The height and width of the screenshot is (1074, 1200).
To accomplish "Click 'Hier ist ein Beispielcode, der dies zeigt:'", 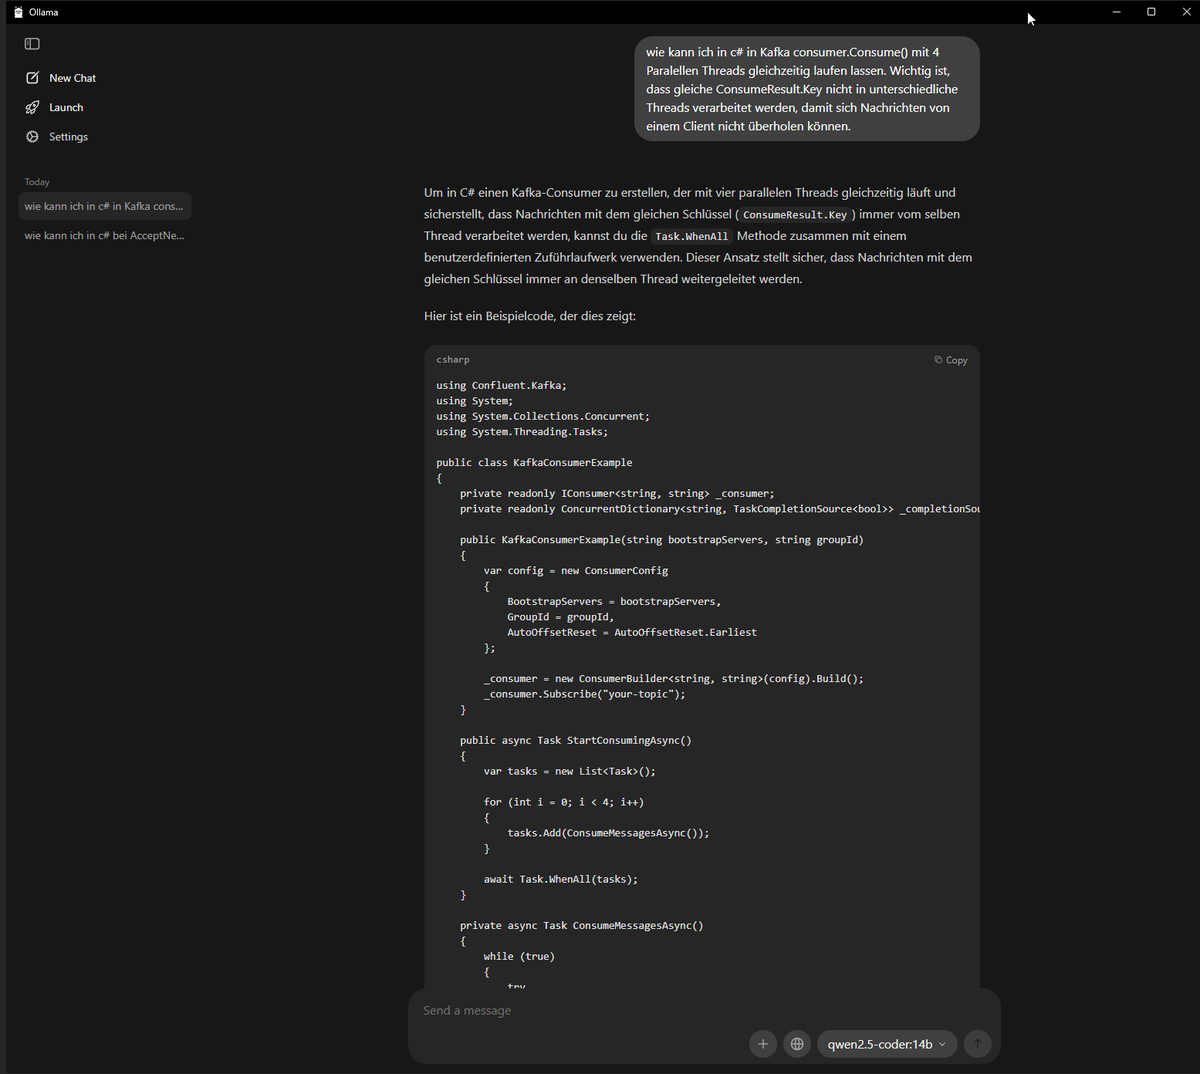I will (x=530, y=316).
